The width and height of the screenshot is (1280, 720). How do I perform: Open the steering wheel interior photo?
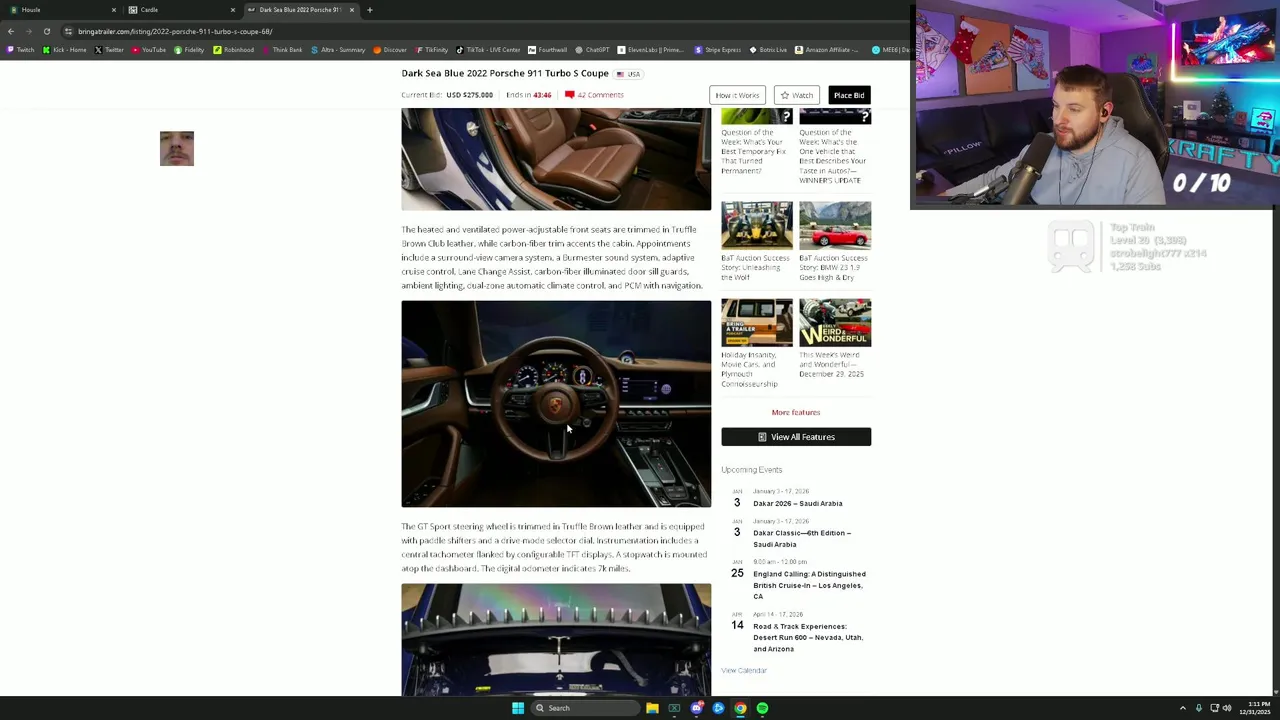point(556,404)
